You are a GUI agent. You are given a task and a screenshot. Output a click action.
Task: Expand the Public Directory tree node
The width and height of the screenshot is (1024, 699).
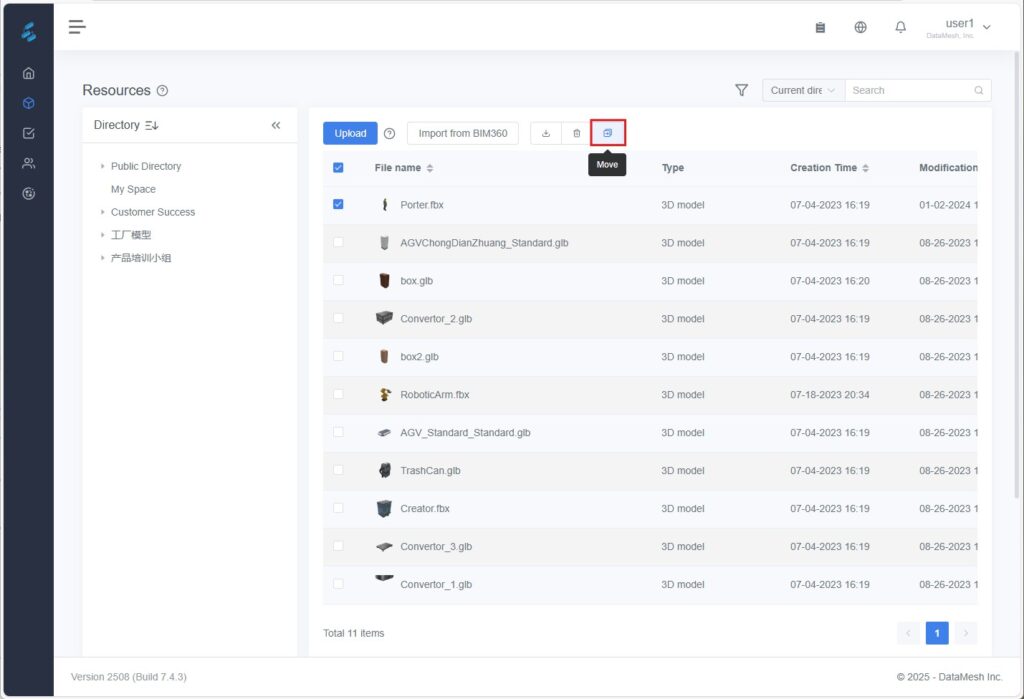102,166
